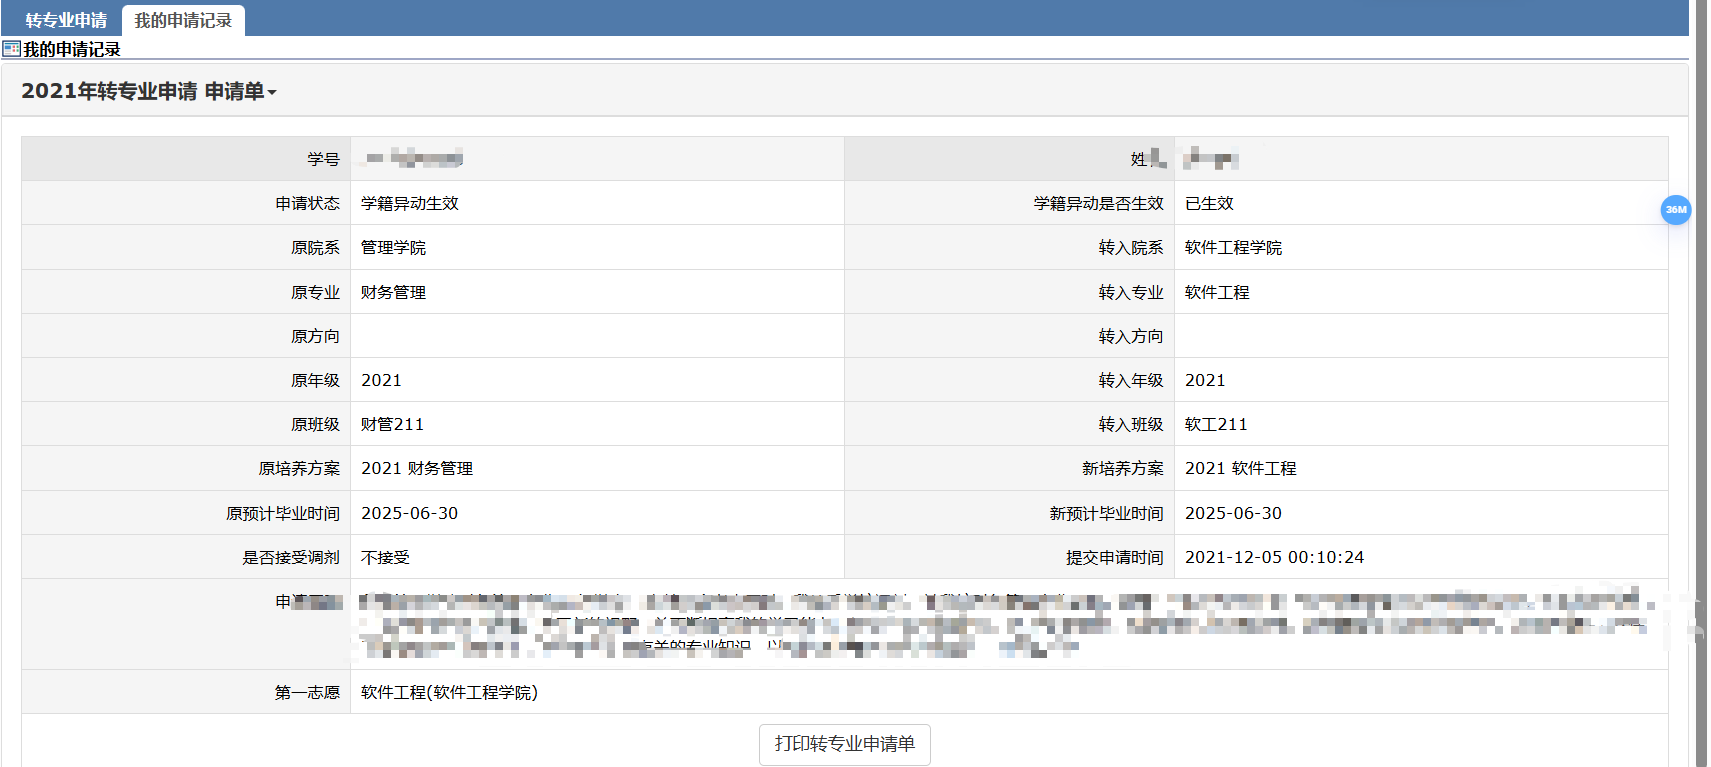Click the blue 36M floating badge
The height and width of the screenshot is (767, 1711).
[x=1675, y=210]
